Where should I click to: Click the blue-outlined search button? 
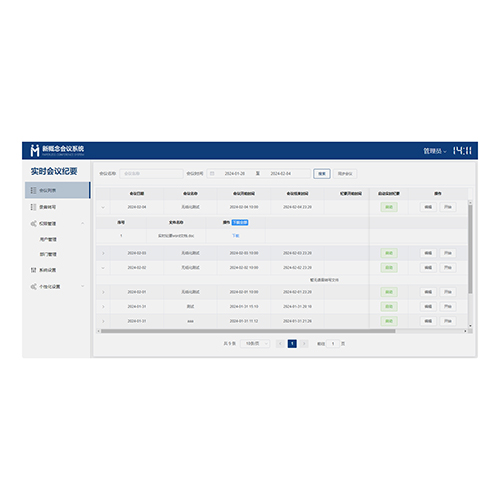[322, 174]
